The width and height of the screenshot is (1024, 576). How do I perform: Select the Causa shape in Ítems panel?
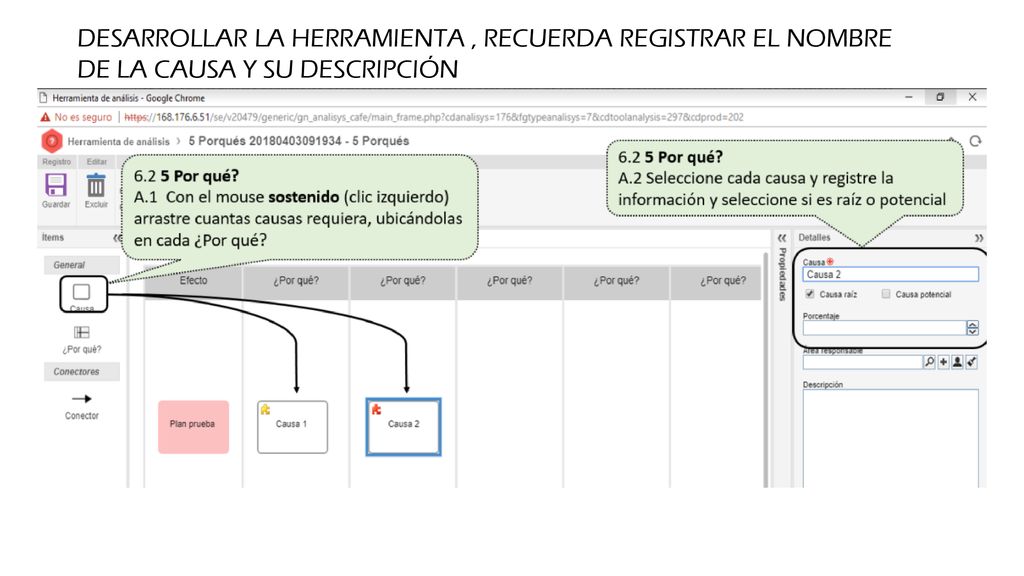pyautogui.click(x=81, y=292)
